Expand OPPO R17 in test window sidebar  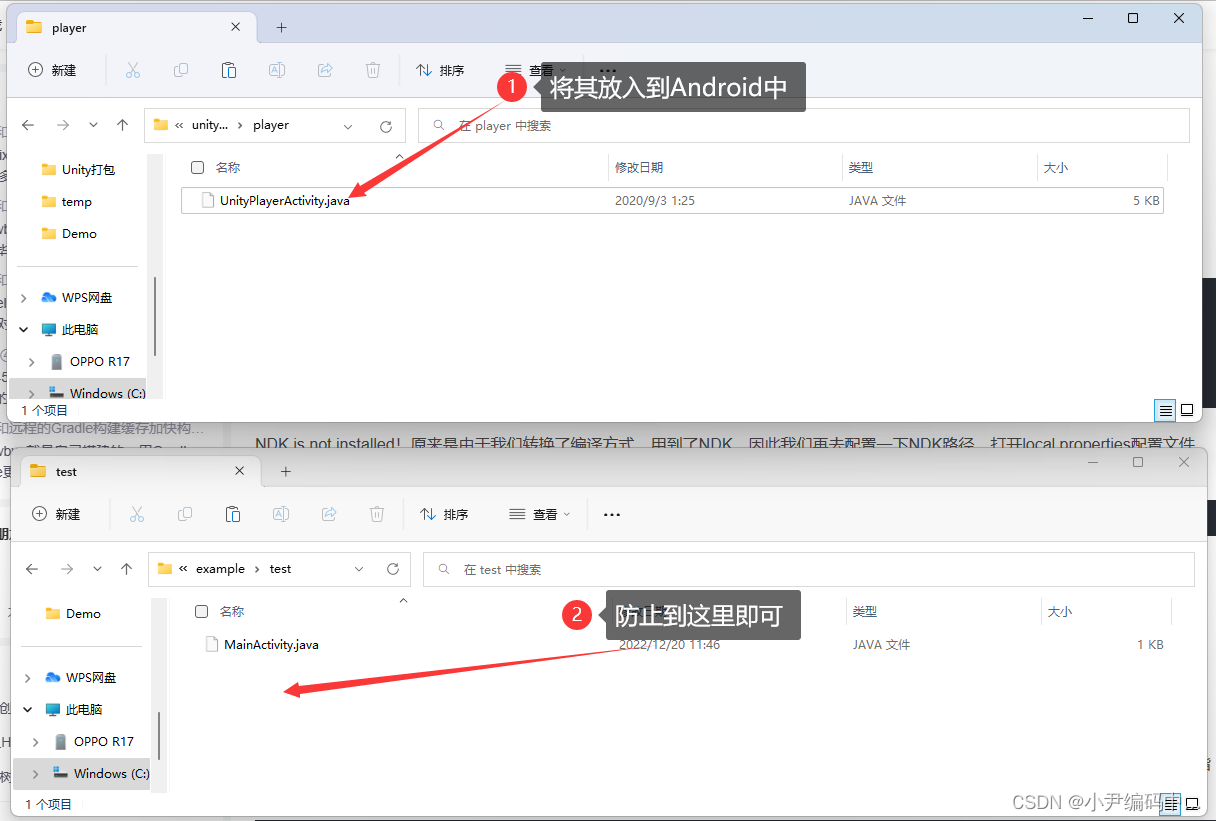pos(36,741)
